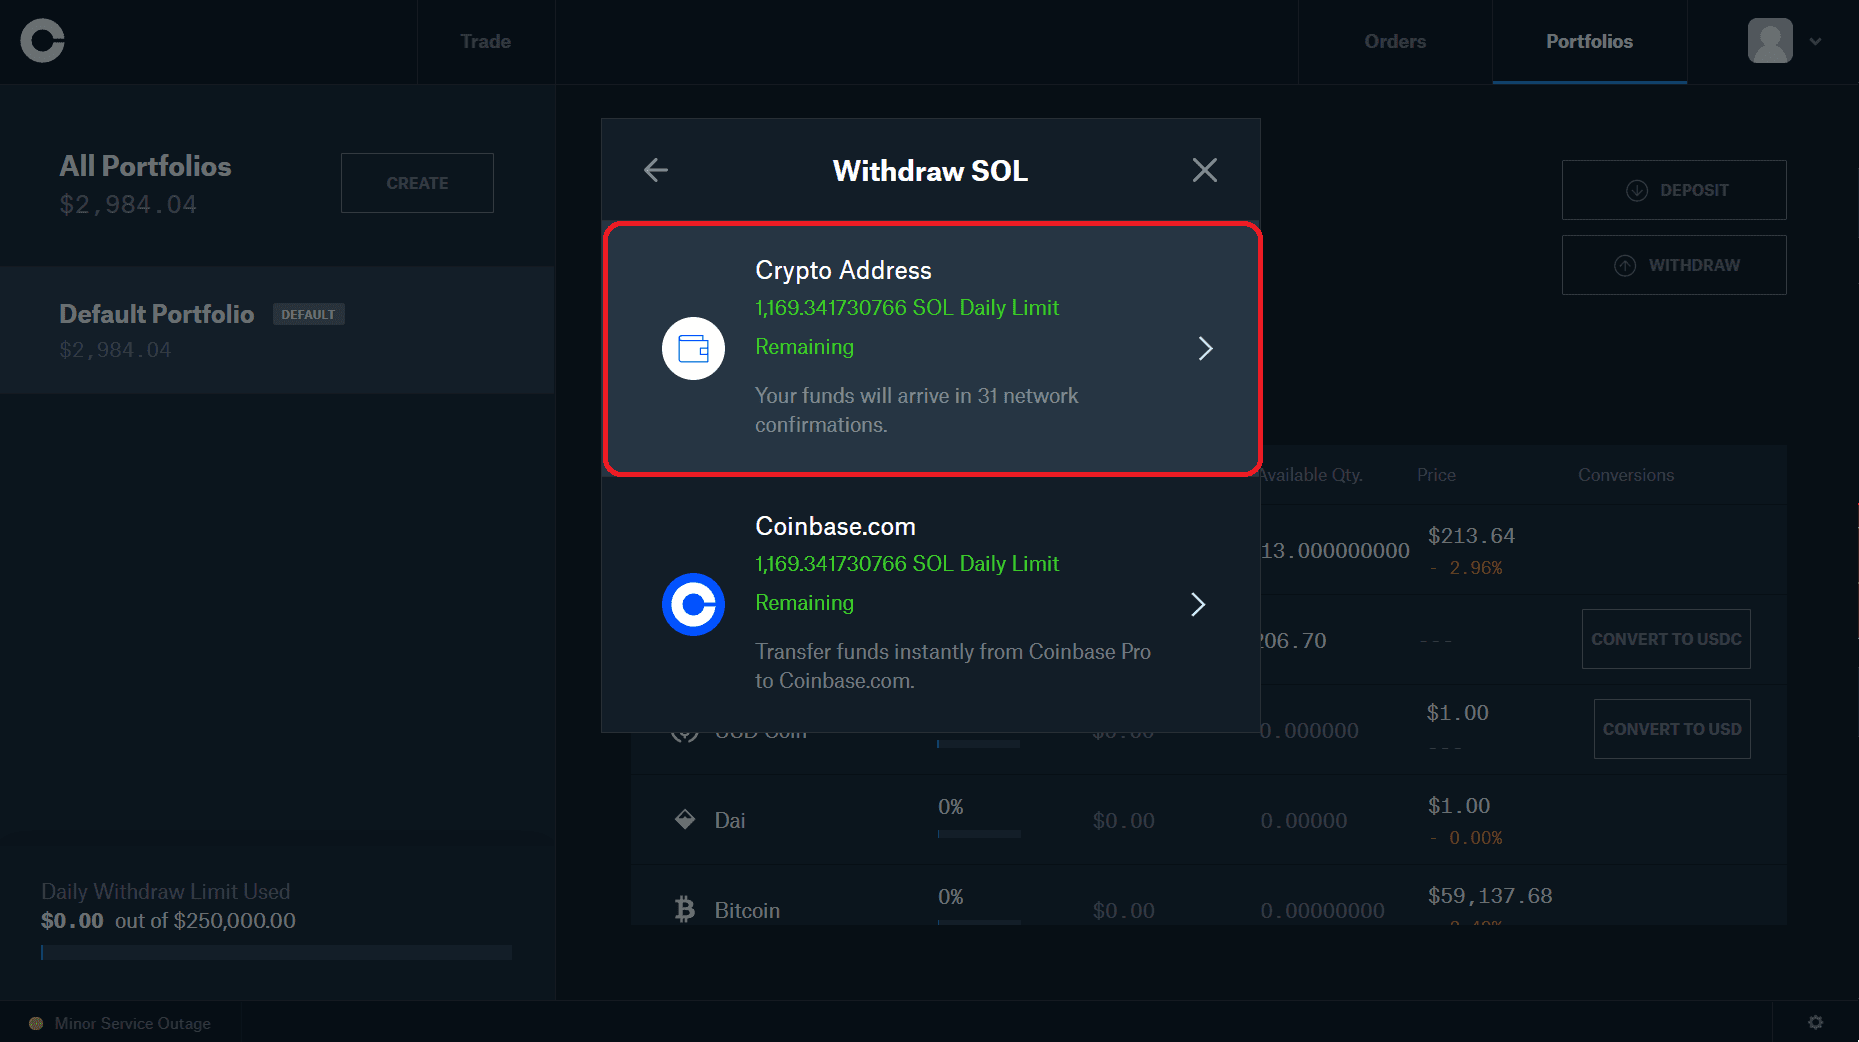1859x1042 pixels.
Task: Click the Crypto Address network confirmations note
Action: tap(916, 410)
